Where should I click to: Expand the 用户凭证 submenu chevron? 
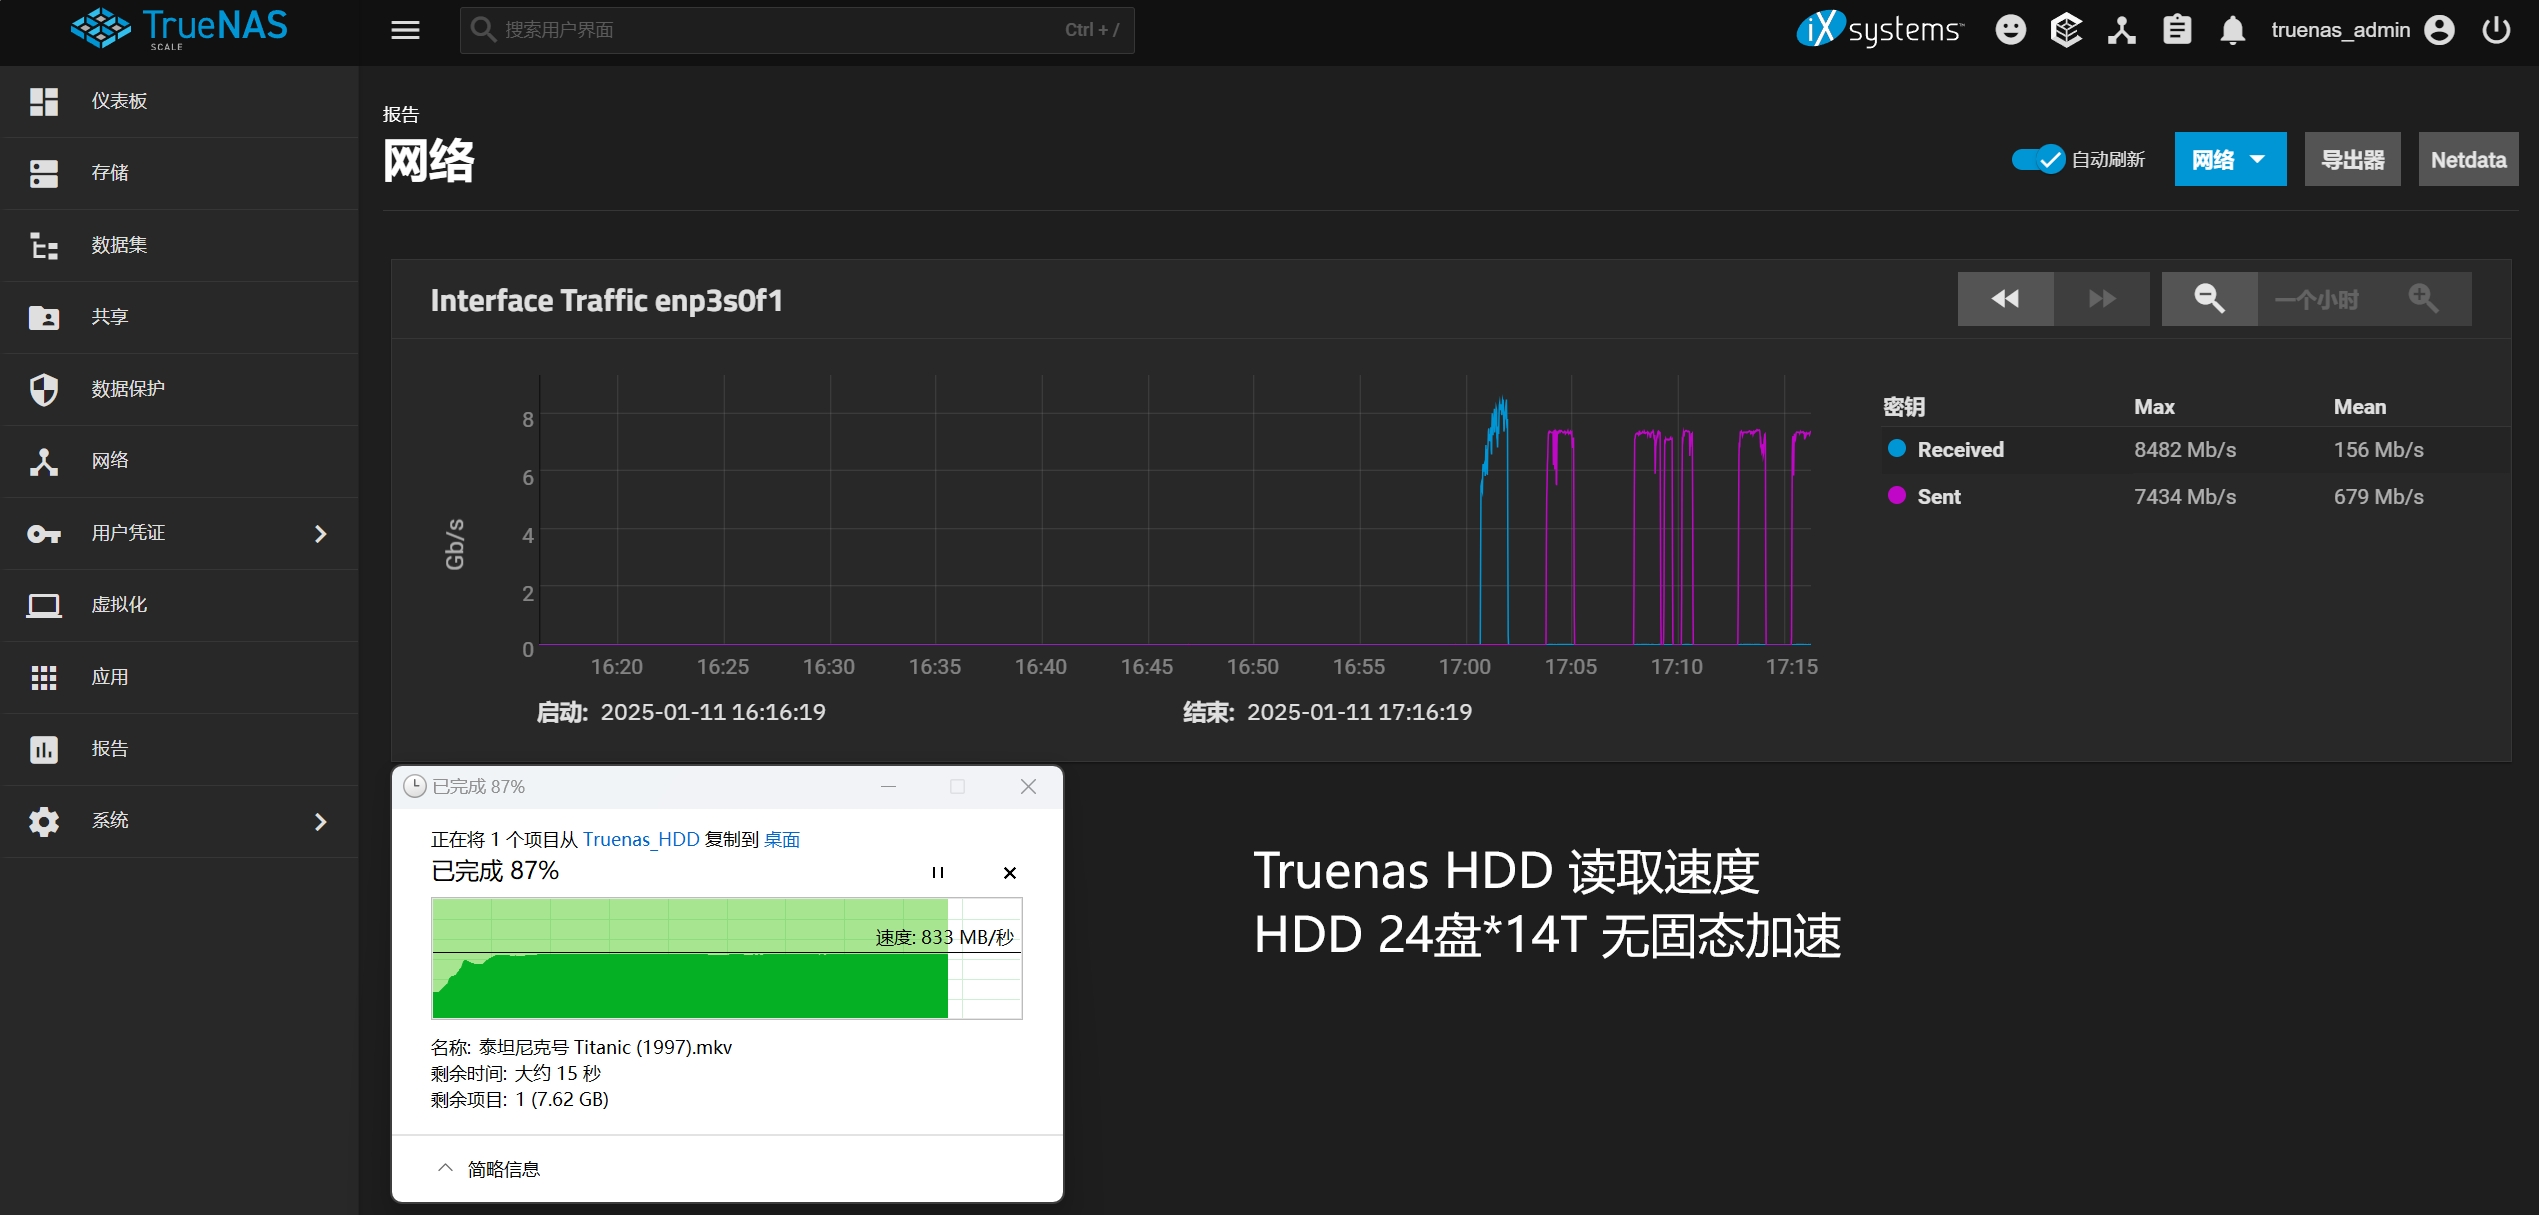pos(320,533)
